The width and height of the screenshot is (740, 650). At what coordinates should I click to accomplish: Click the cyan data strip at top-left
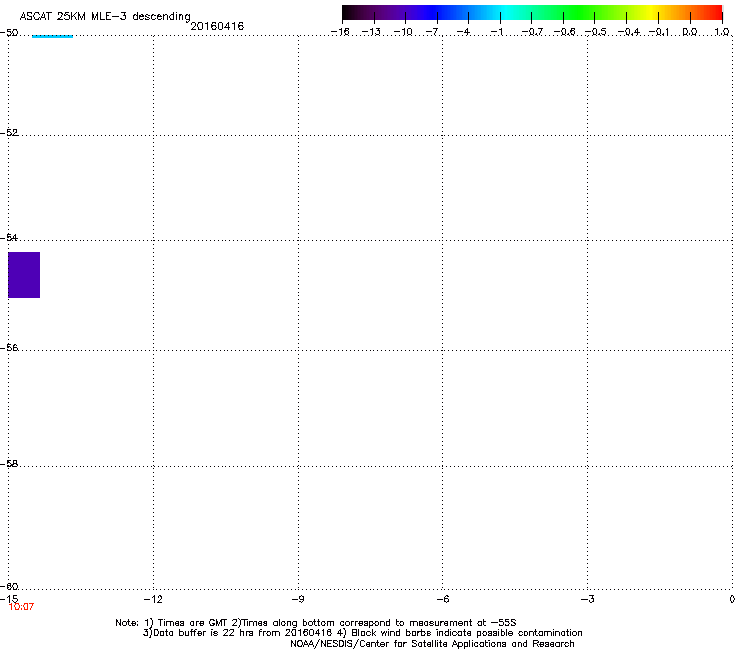52,36
